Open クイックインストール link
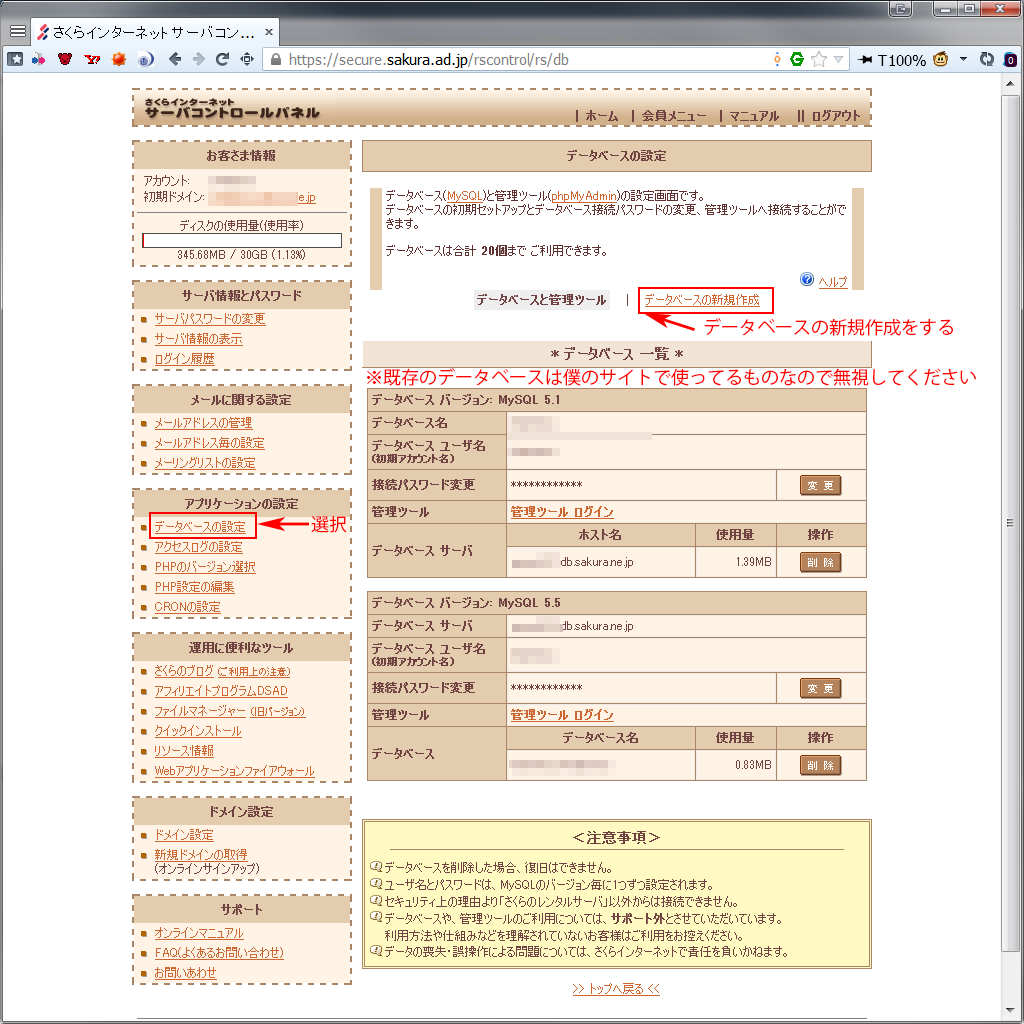The width and height of the screenshot is (1024, 1024). click(x=198, y=731)
